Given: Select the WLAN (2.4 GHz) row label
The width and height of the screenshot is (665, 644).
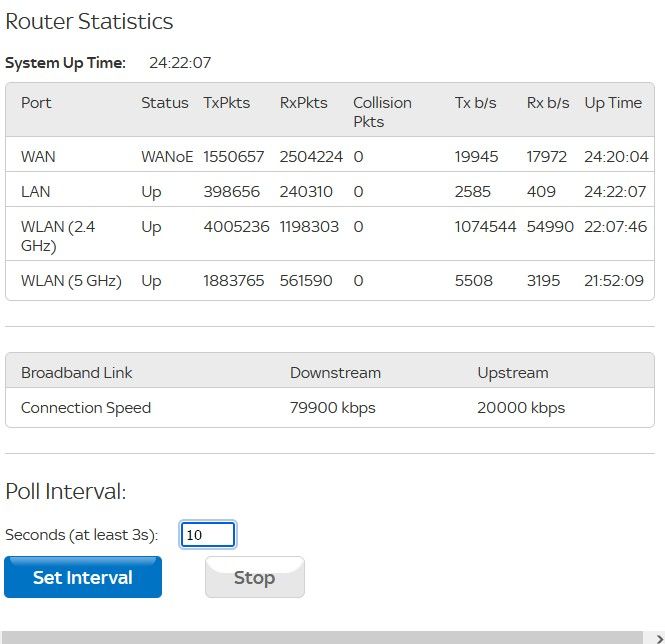Looking at the screenshot, I should tap(58, 235).
